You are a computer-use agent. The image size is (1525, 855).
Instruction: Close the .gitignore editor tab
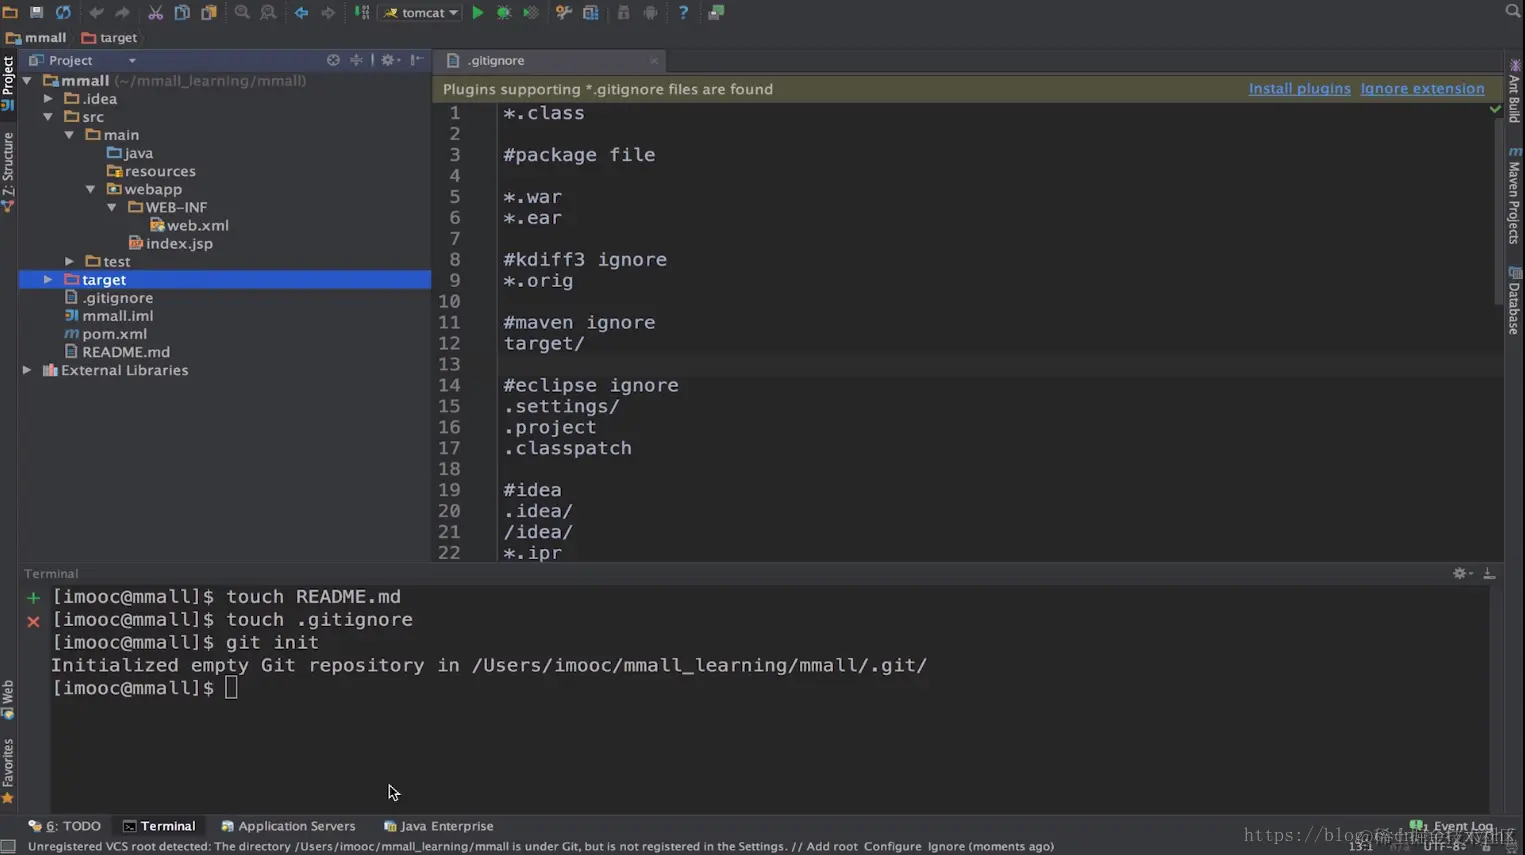[x=654, y=60]
